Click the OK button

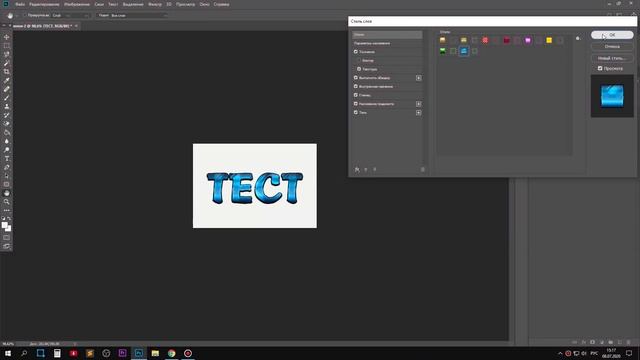(x=612, y=35)
